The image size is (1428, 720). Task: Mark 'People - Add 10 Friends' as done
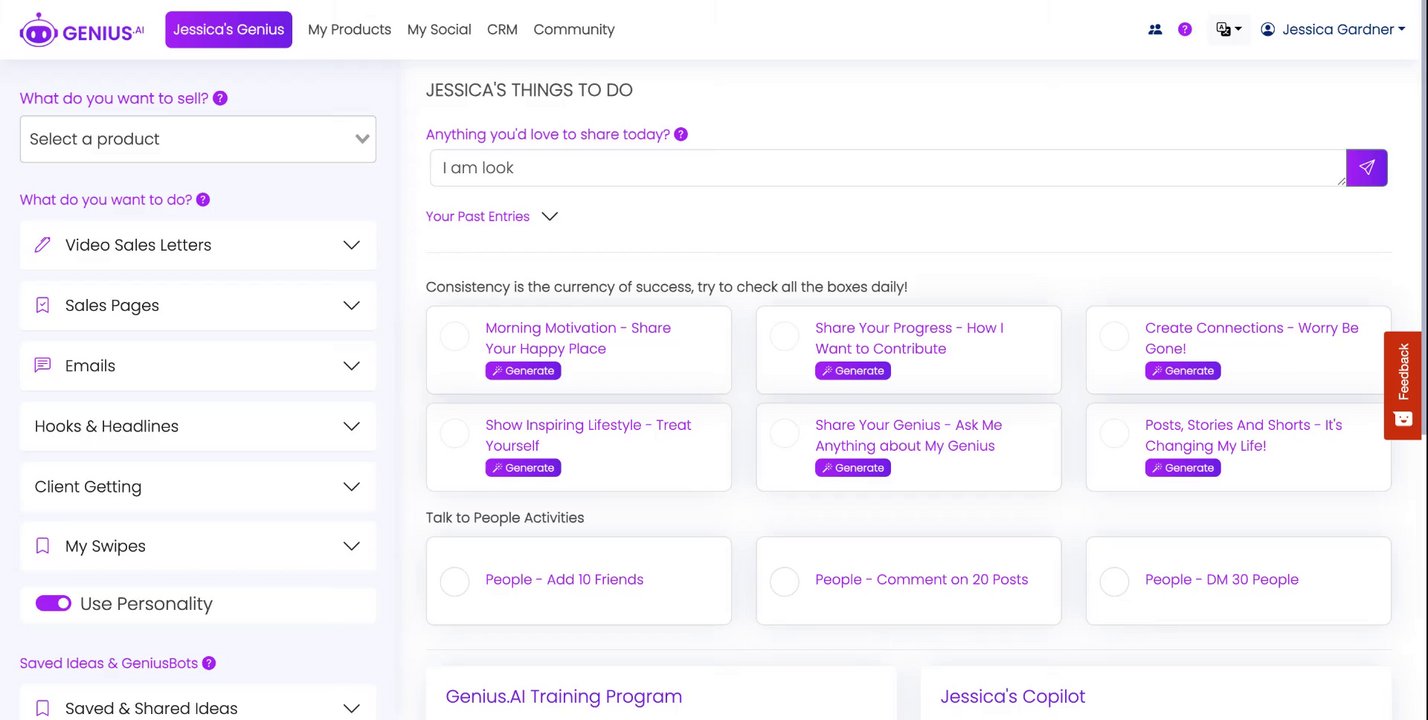point(455,581)
